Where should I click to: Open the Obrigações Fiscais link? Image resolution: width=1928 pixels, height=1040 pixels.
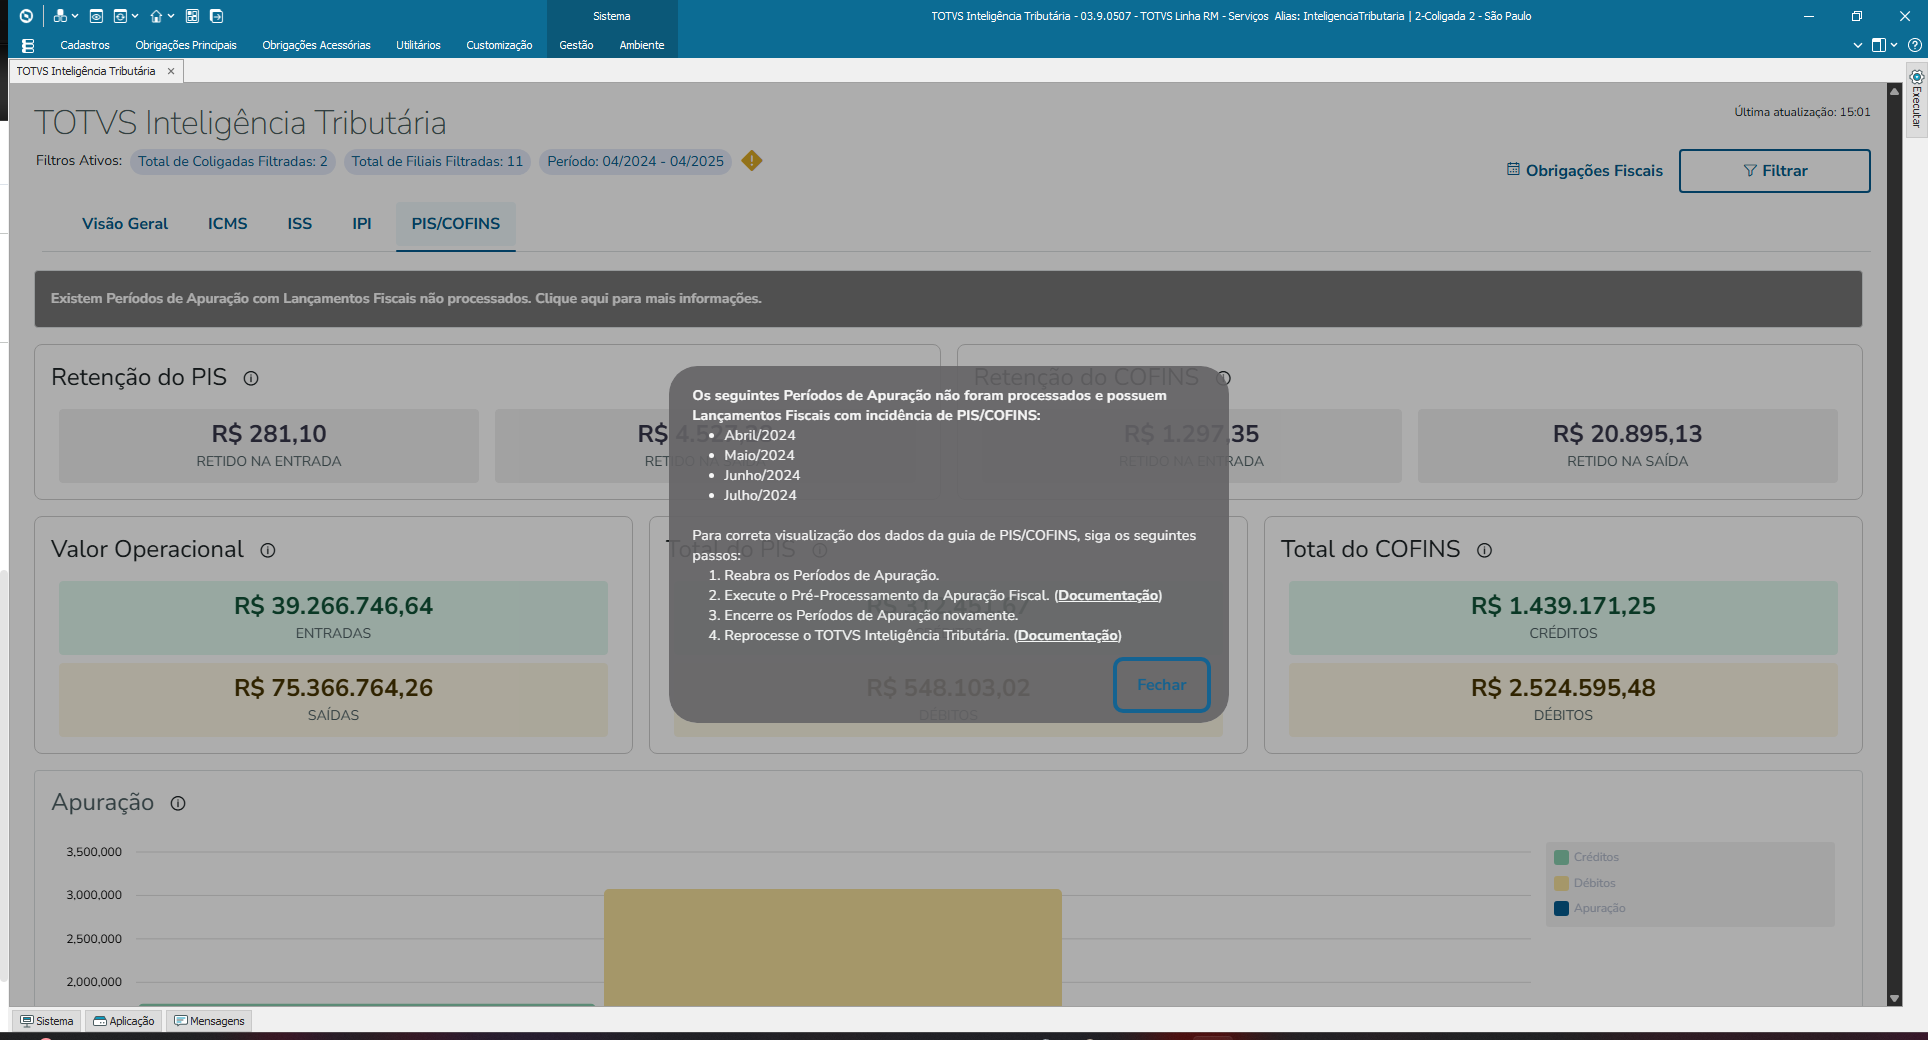click(1585, 171)
